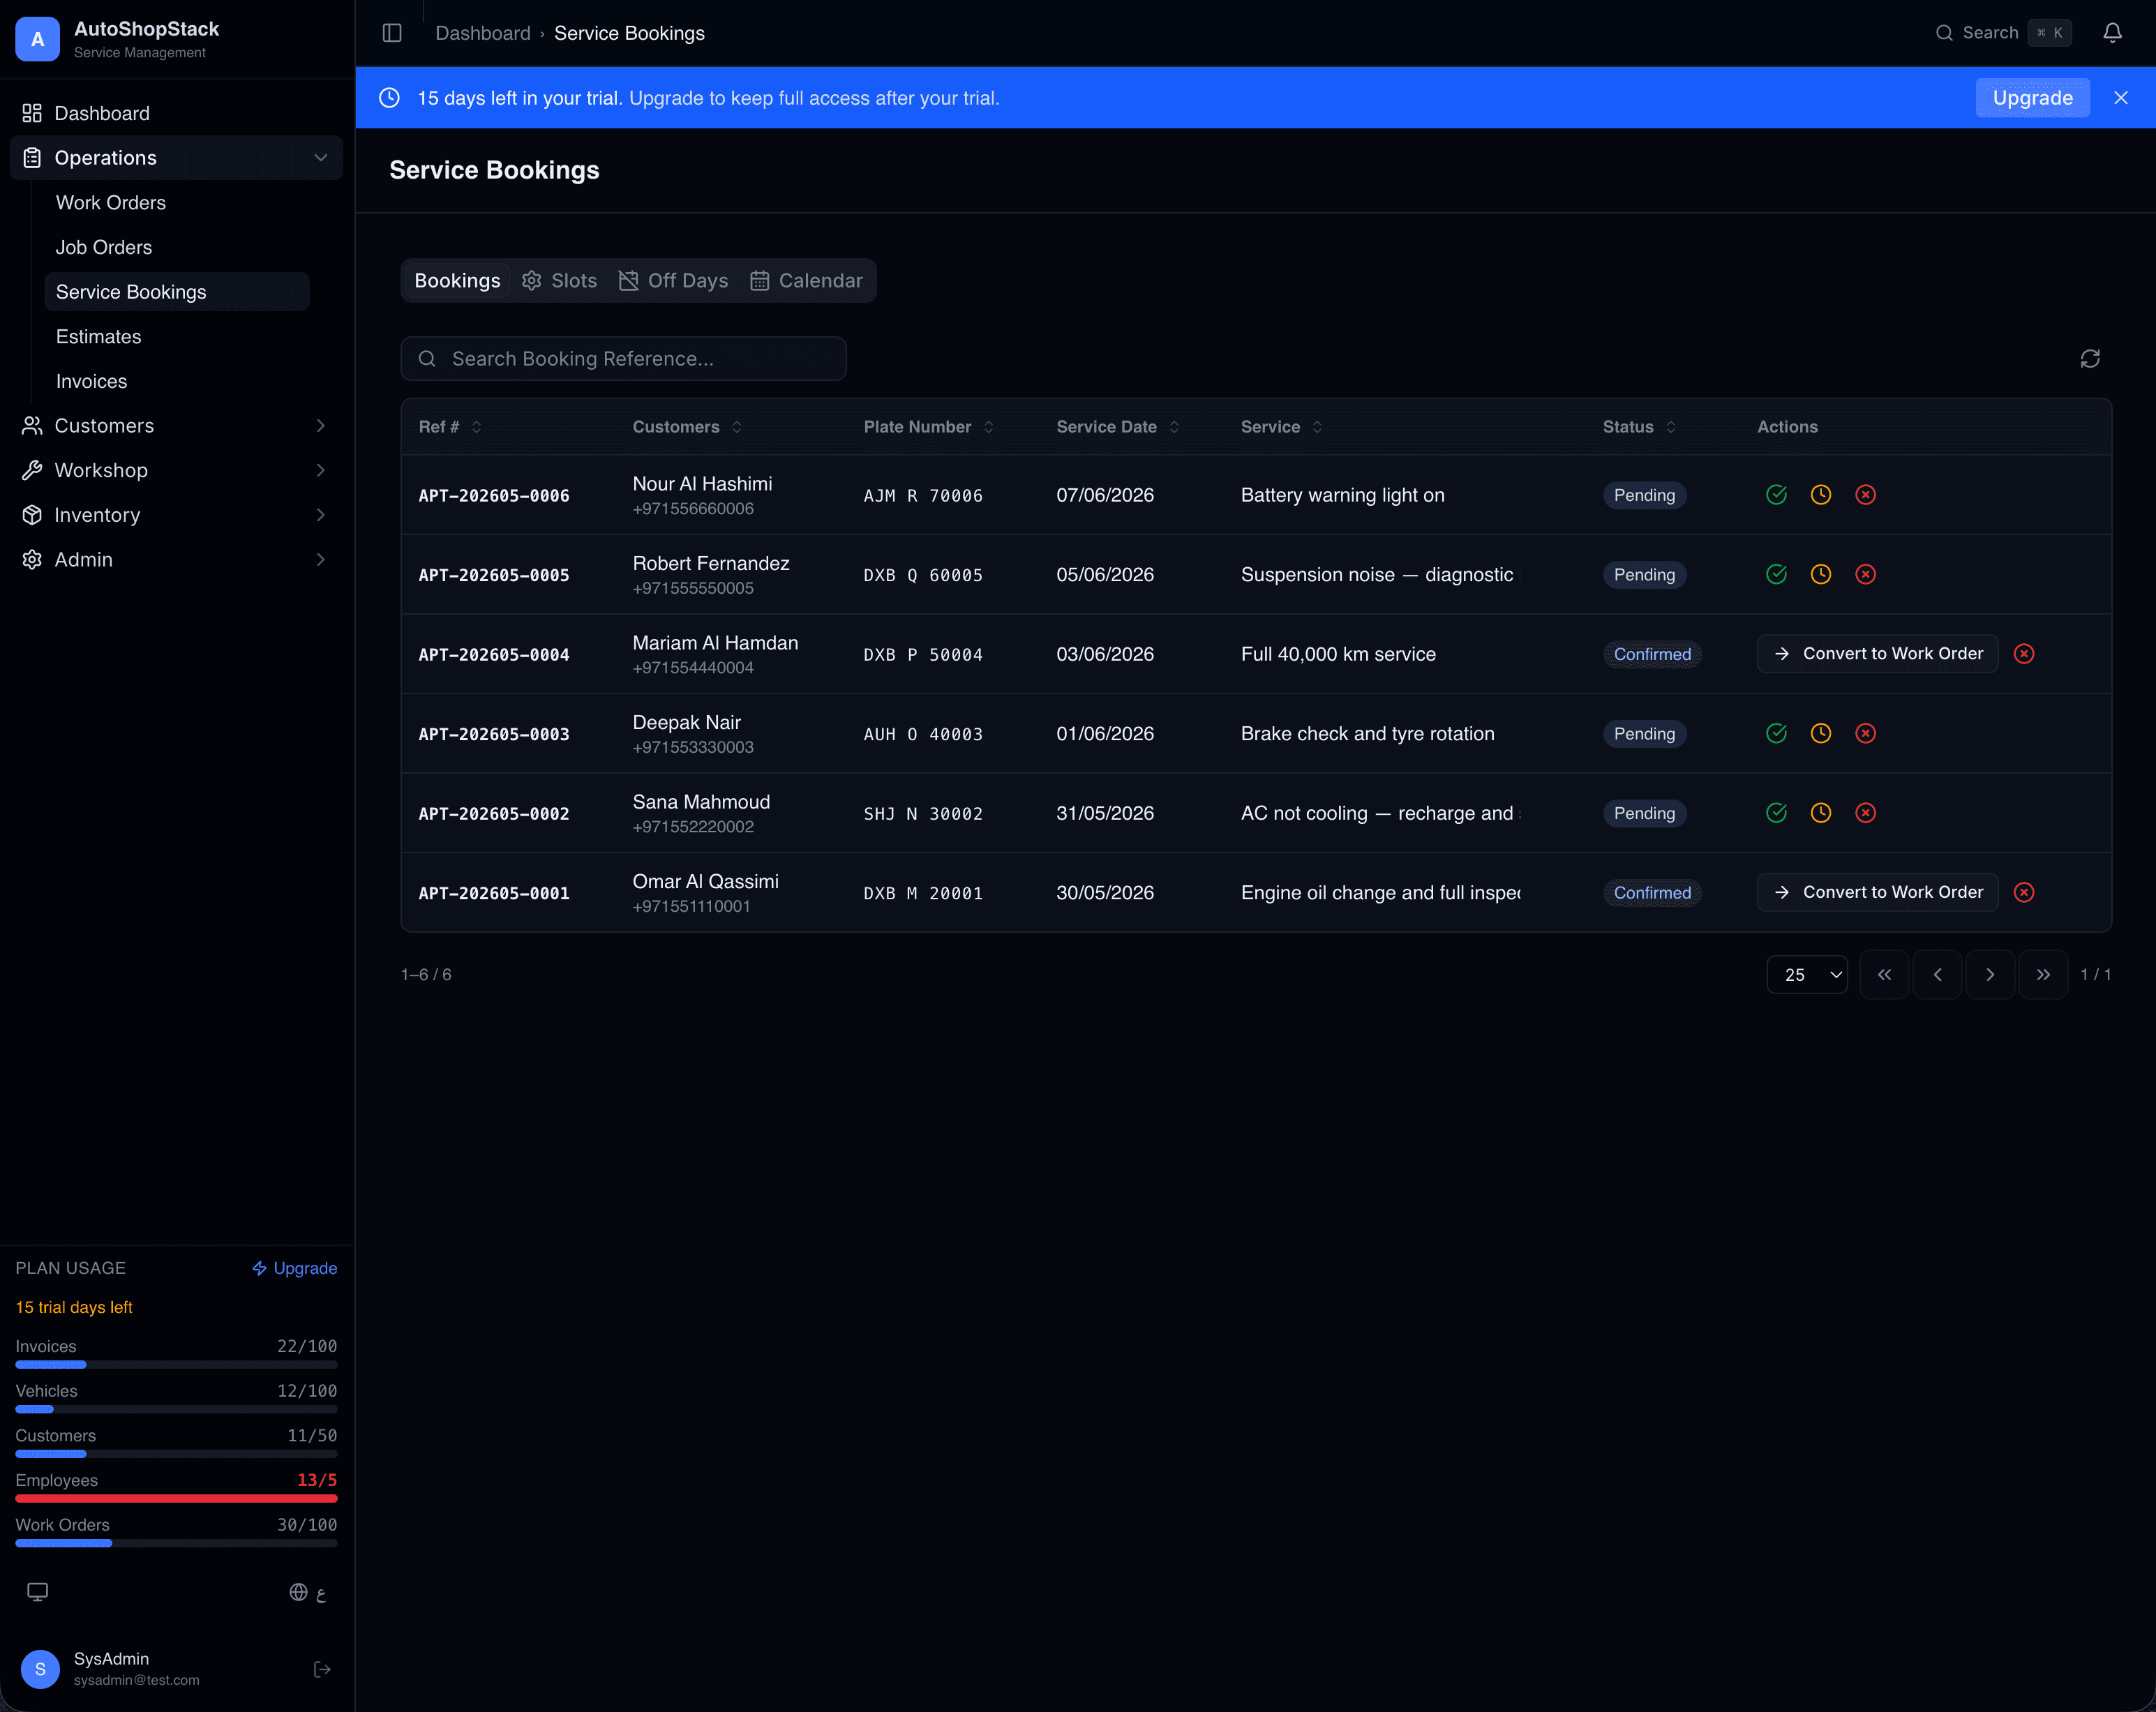The height and width of the screenshot is (1712, 2156).
Task: Open the rows-per-page dropdown showing 25
Action: [x=1807, y=974]
